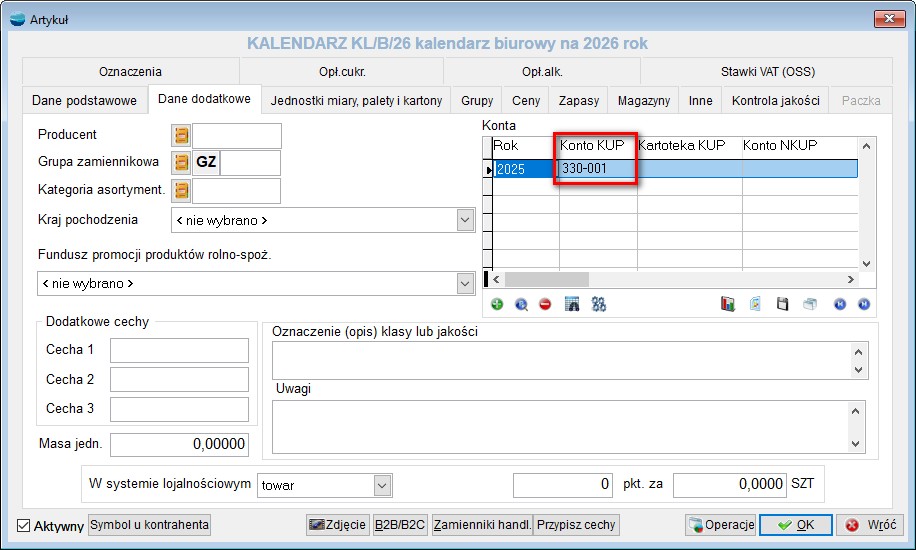The height and width of the screenshot is (550, 916).
Task: Toggle the Aktywny checkbox
Action: click(24, 526)
